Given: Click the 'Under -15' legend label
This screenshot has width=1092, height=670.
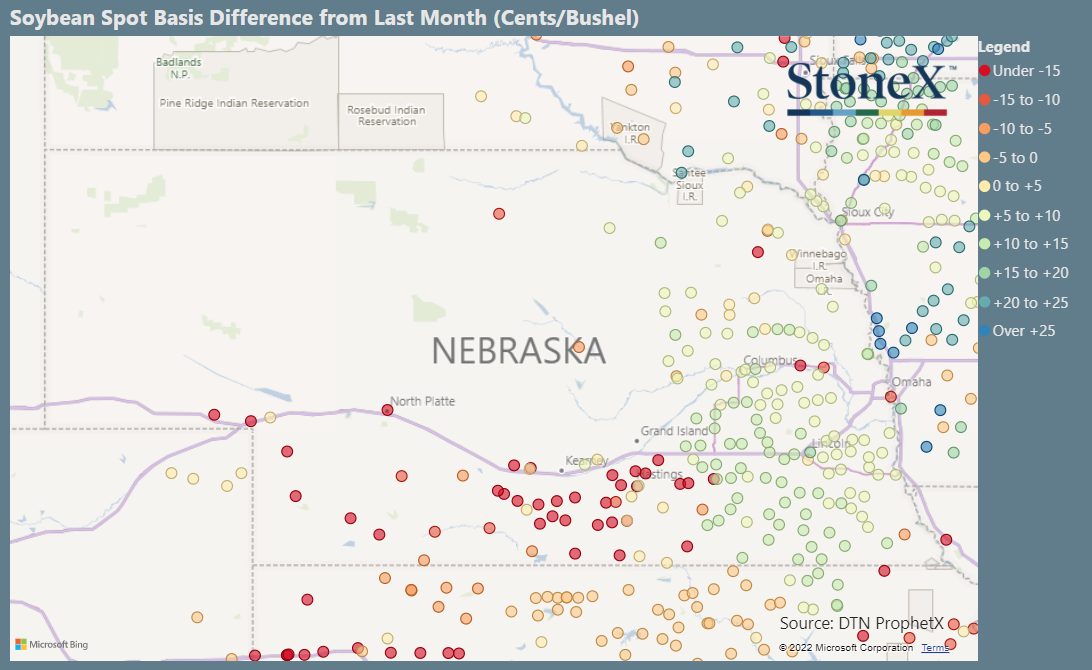Looking at the screenshot, I should tap(1027, 70).
